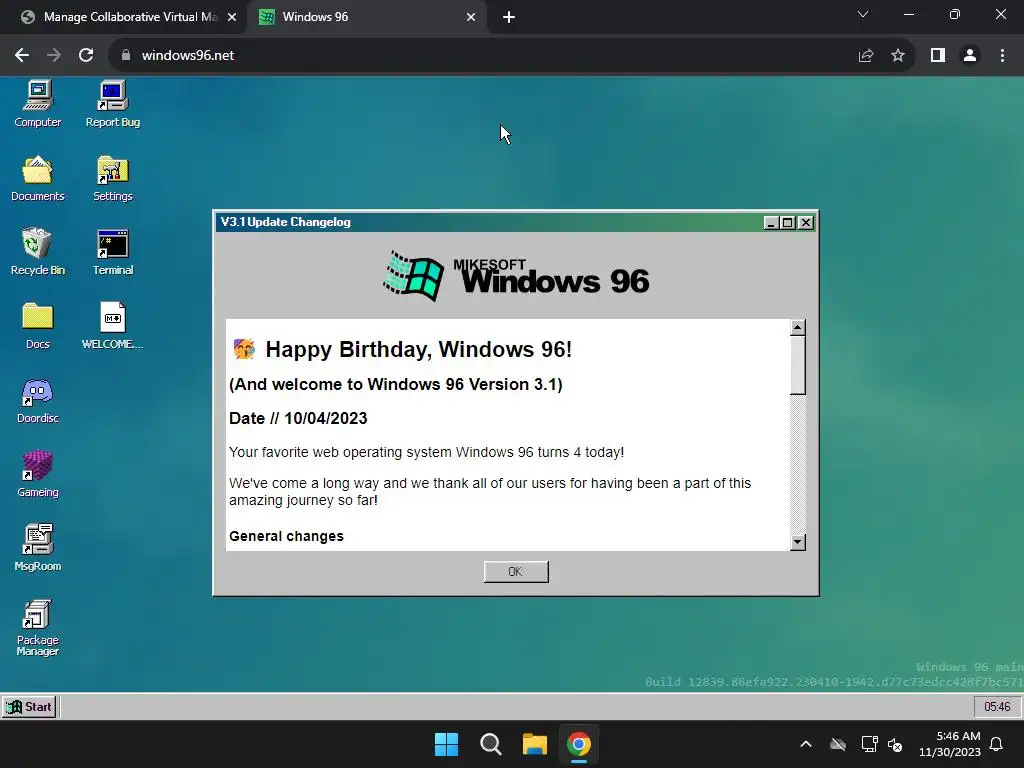This screenshot has height=768, width=1024.
Task: Click the Windows 96 taskbar clock
Action: (x=997, y=707)
